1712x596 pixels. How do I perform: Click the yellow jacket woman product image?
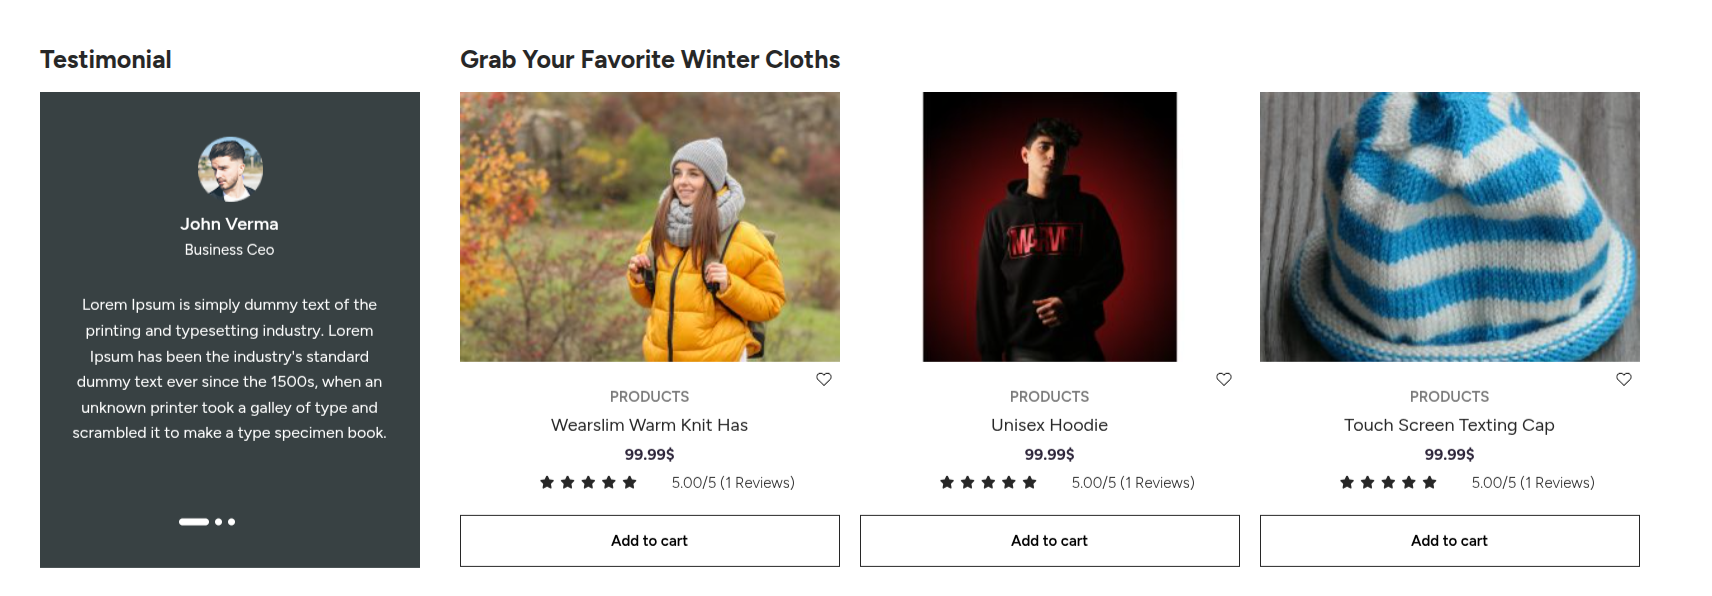point(650,227)
